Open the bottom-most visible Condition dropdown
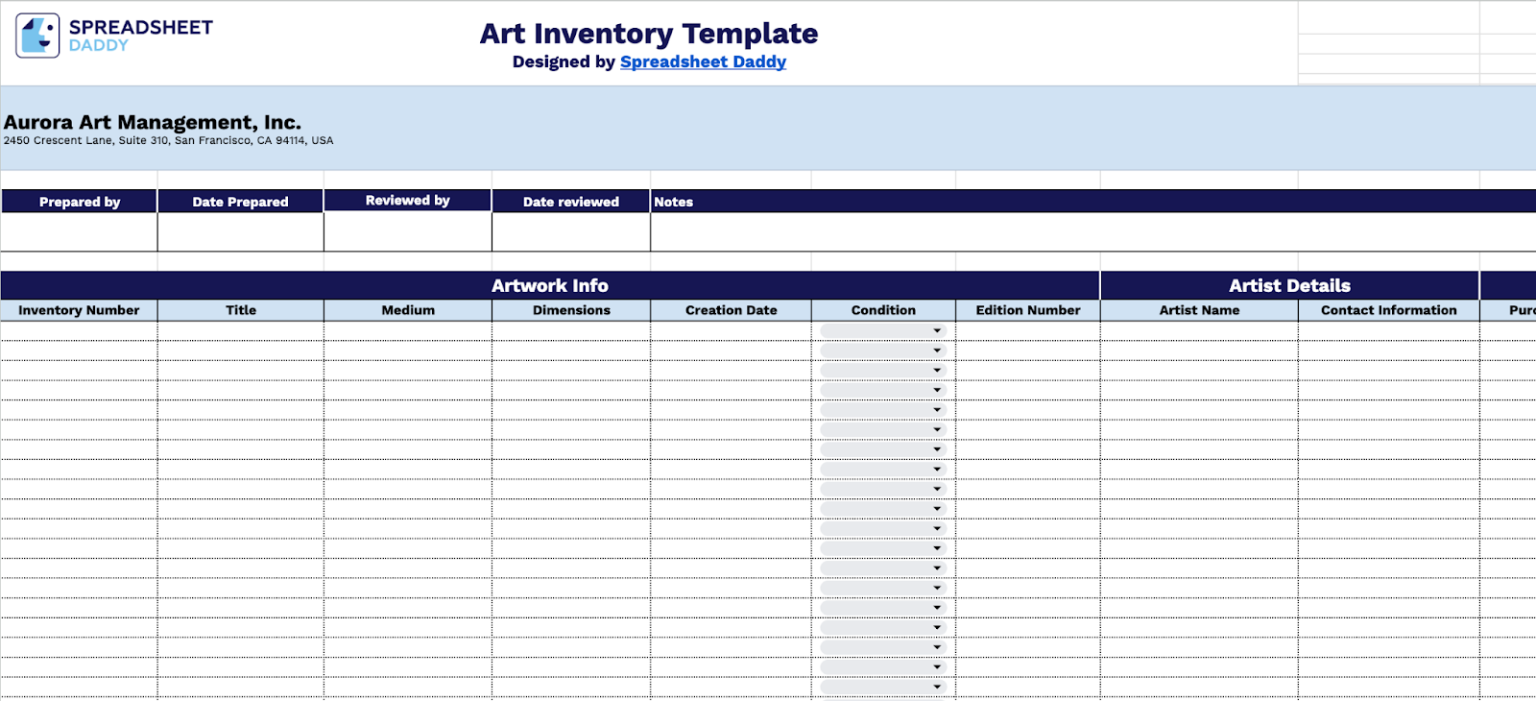Image resolution: width=1536 pixels, height=701 pixels. [937, 686]
